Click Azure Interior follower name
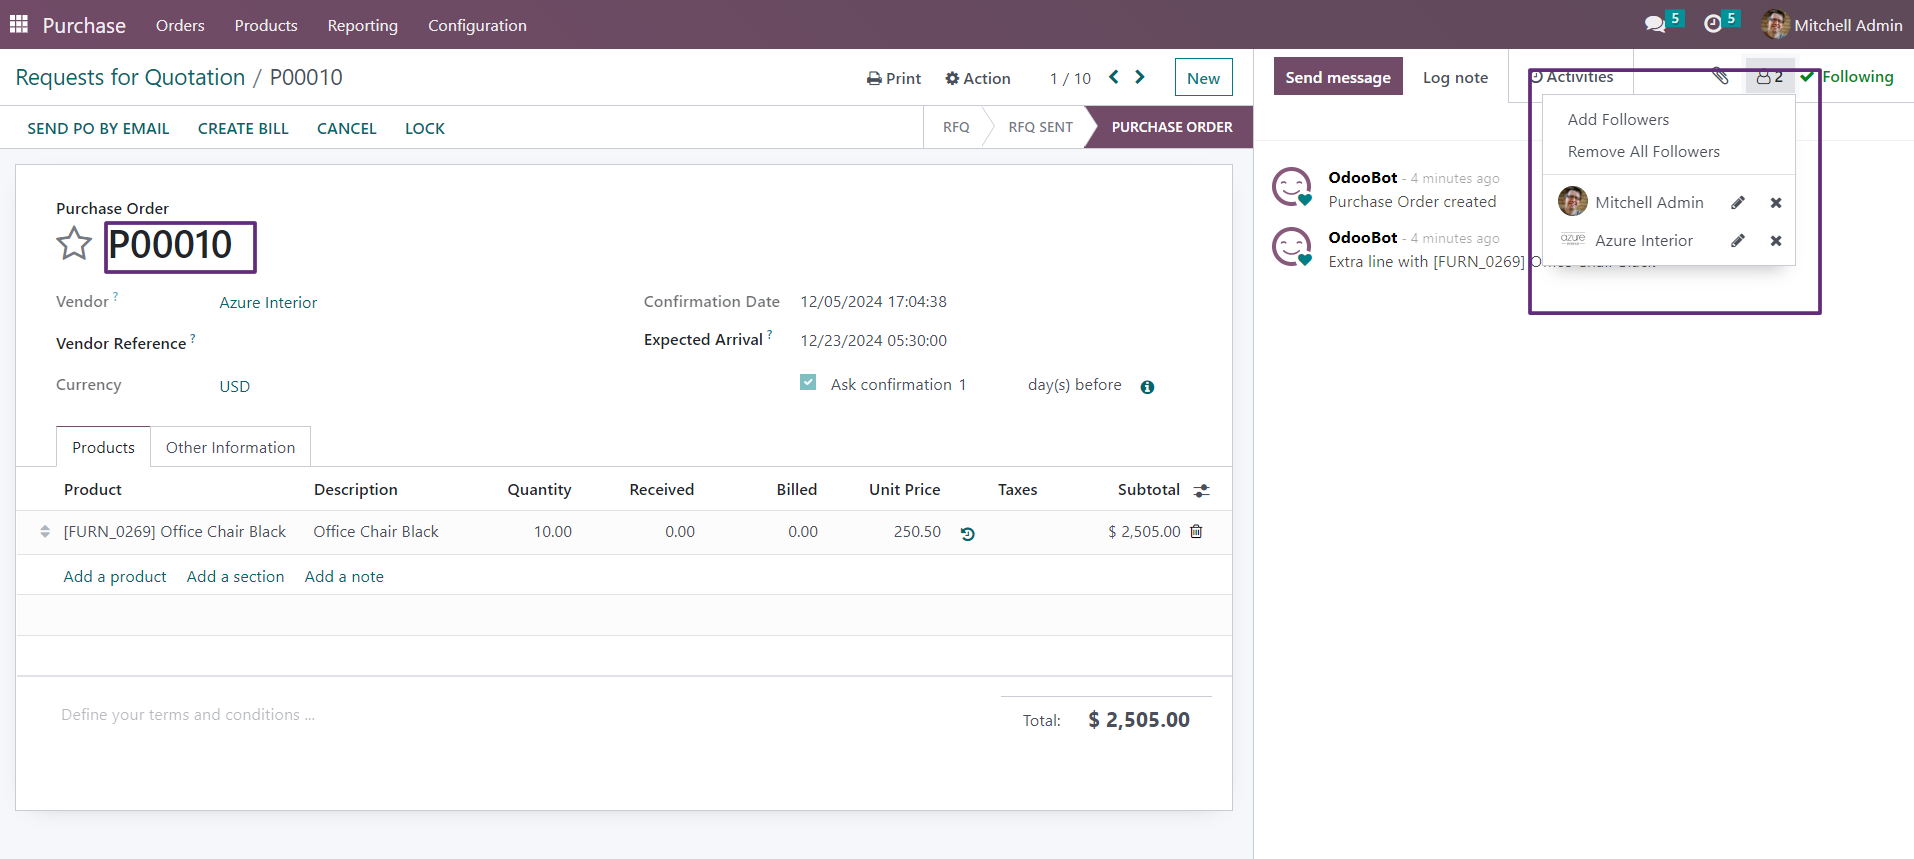1914x859 pixels. (x=1643, y=240)
